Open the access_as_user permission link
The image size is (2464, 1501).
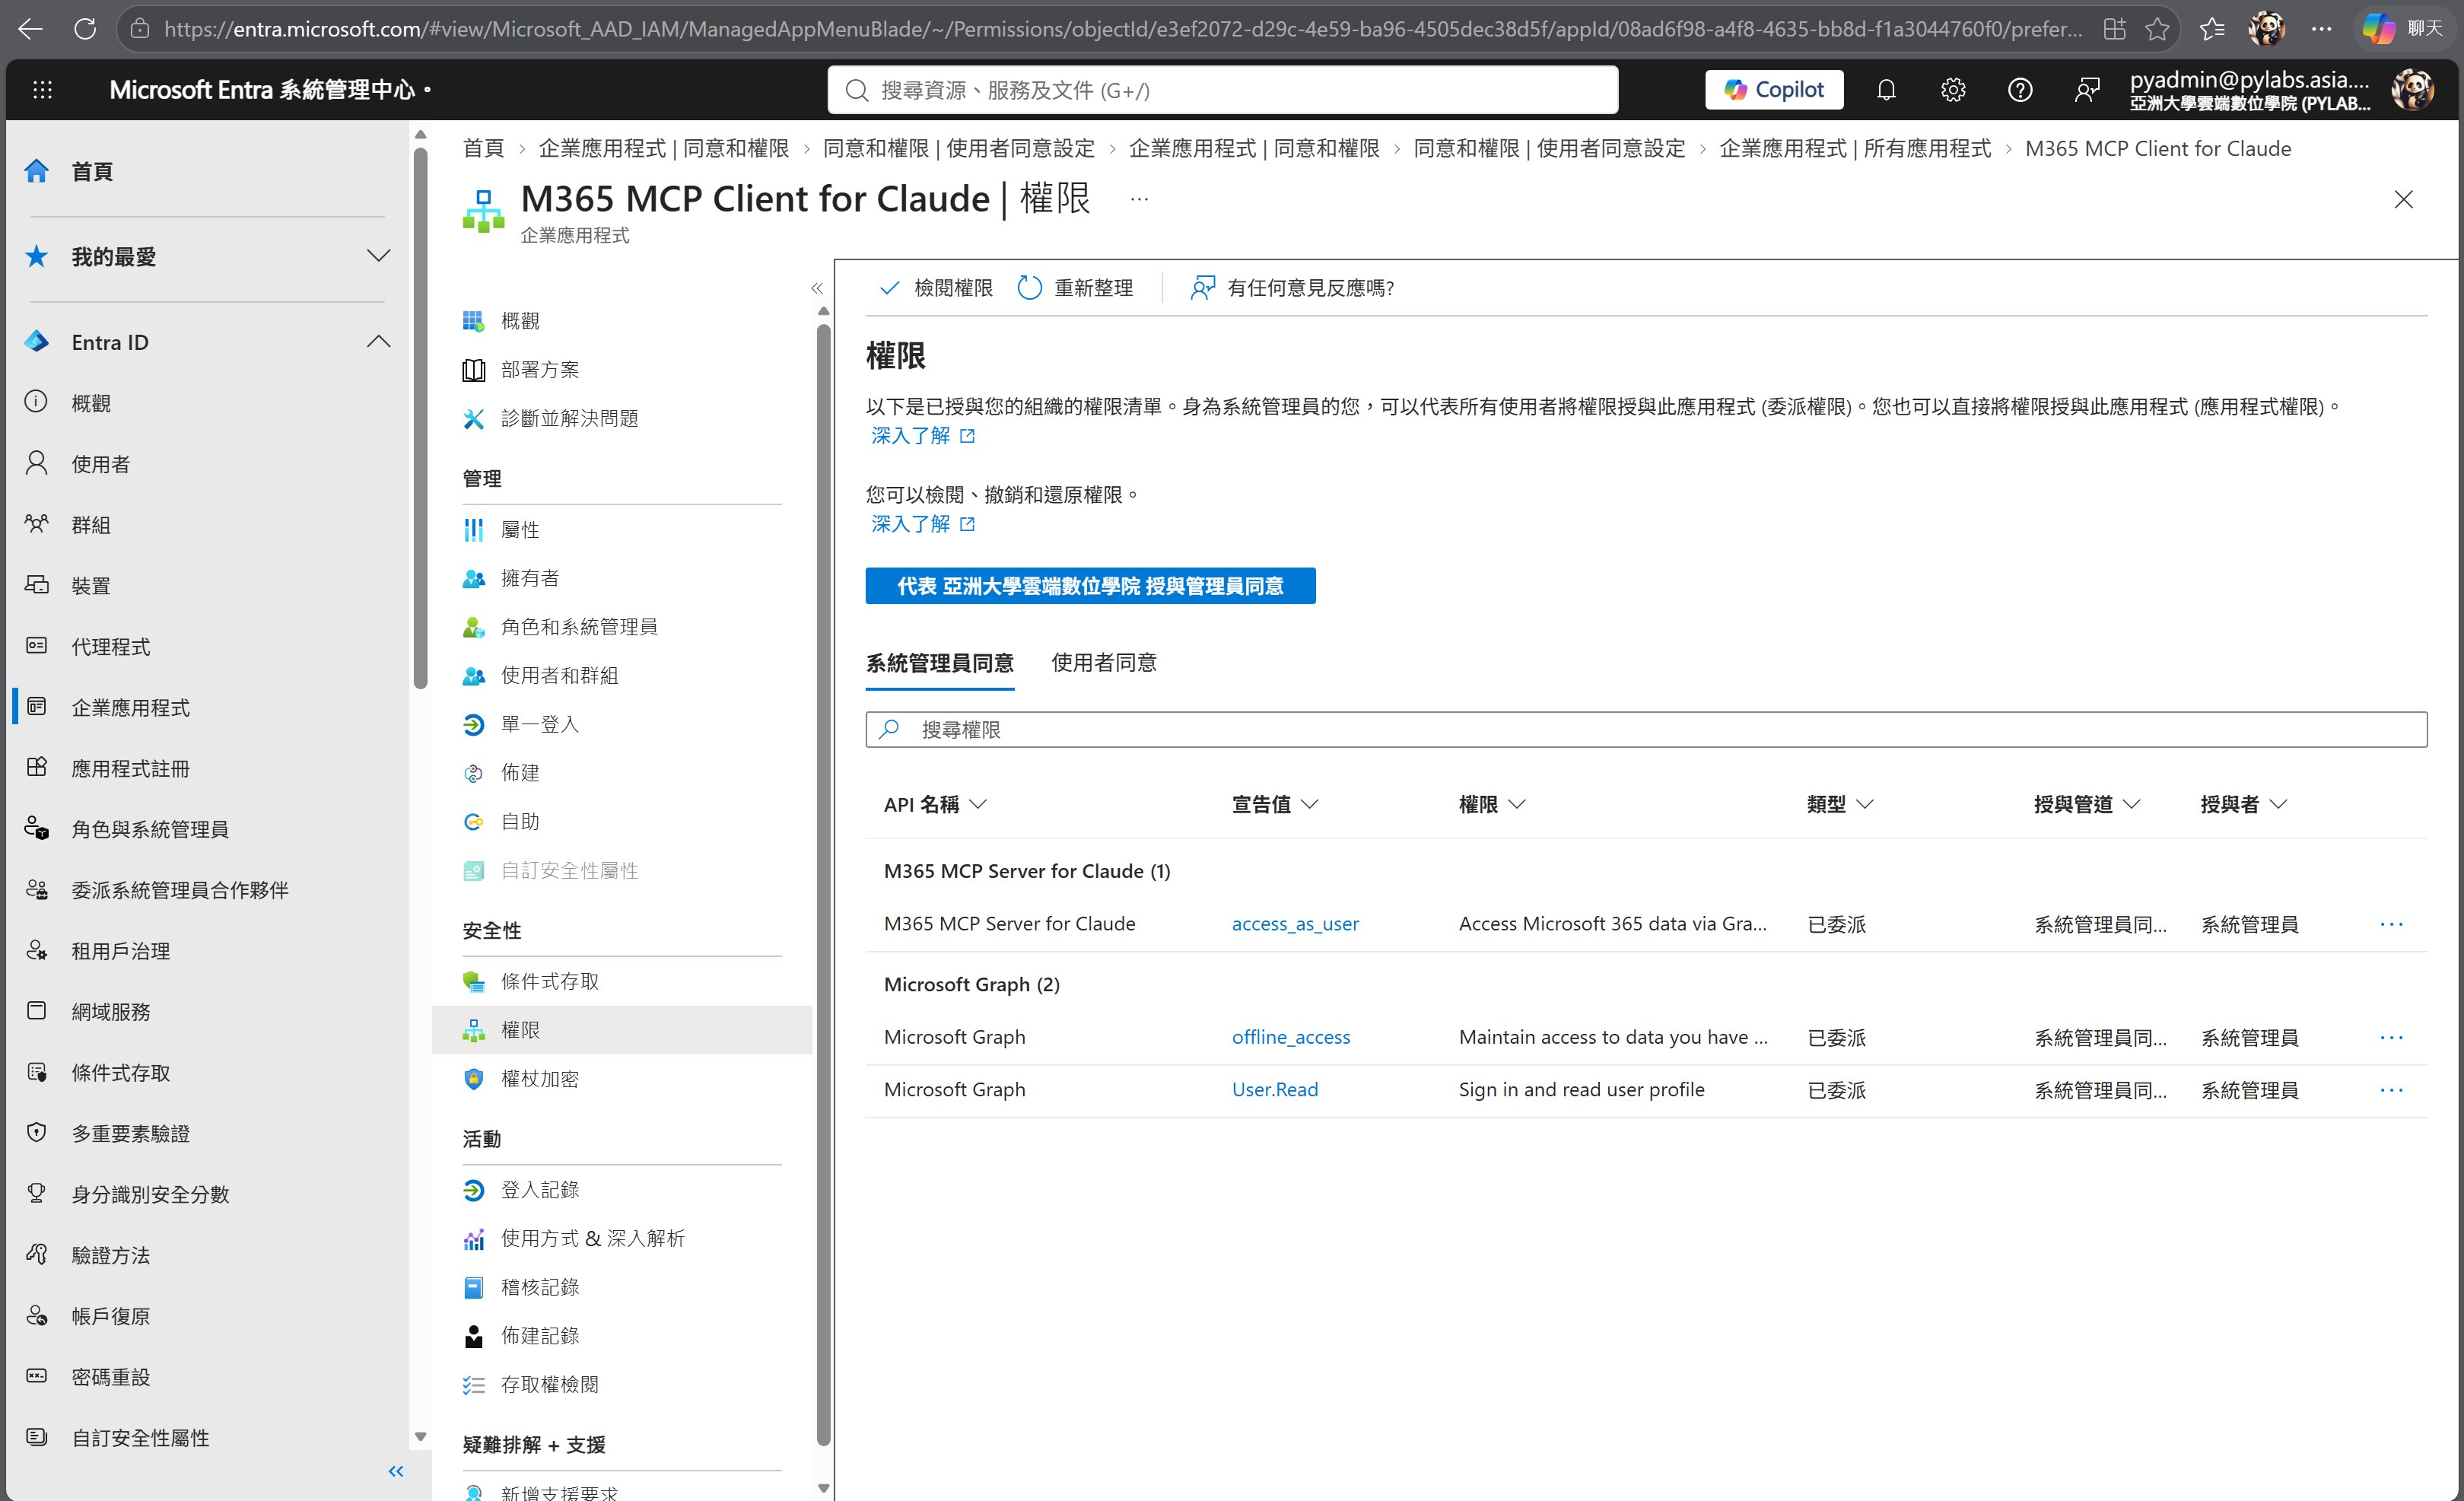coord(1295,924)
